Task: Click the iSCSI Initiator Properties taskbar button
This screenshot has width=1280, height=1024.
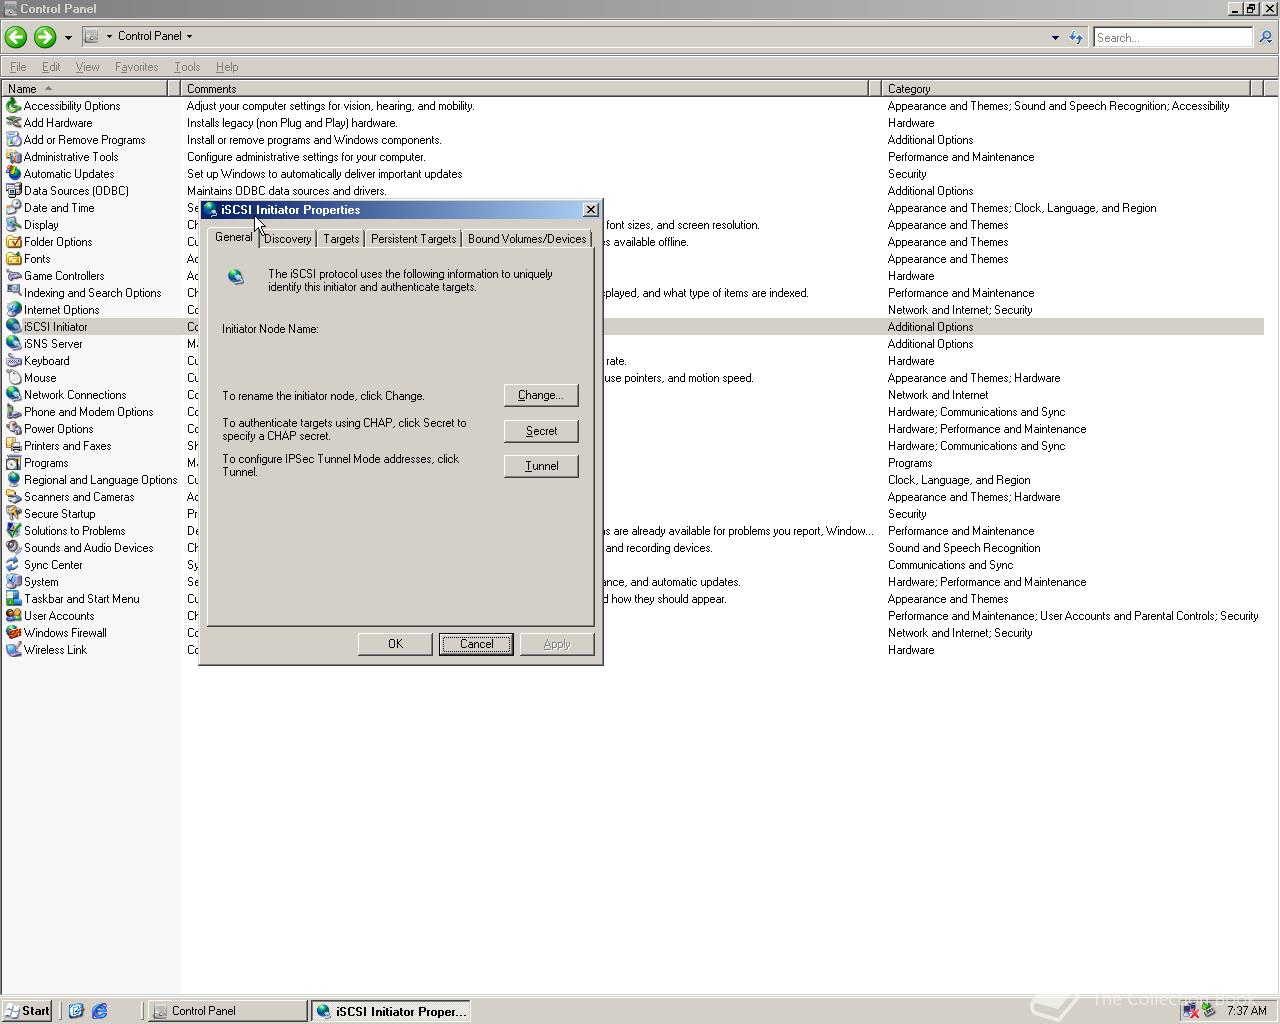Action: tap(390, 1011)
